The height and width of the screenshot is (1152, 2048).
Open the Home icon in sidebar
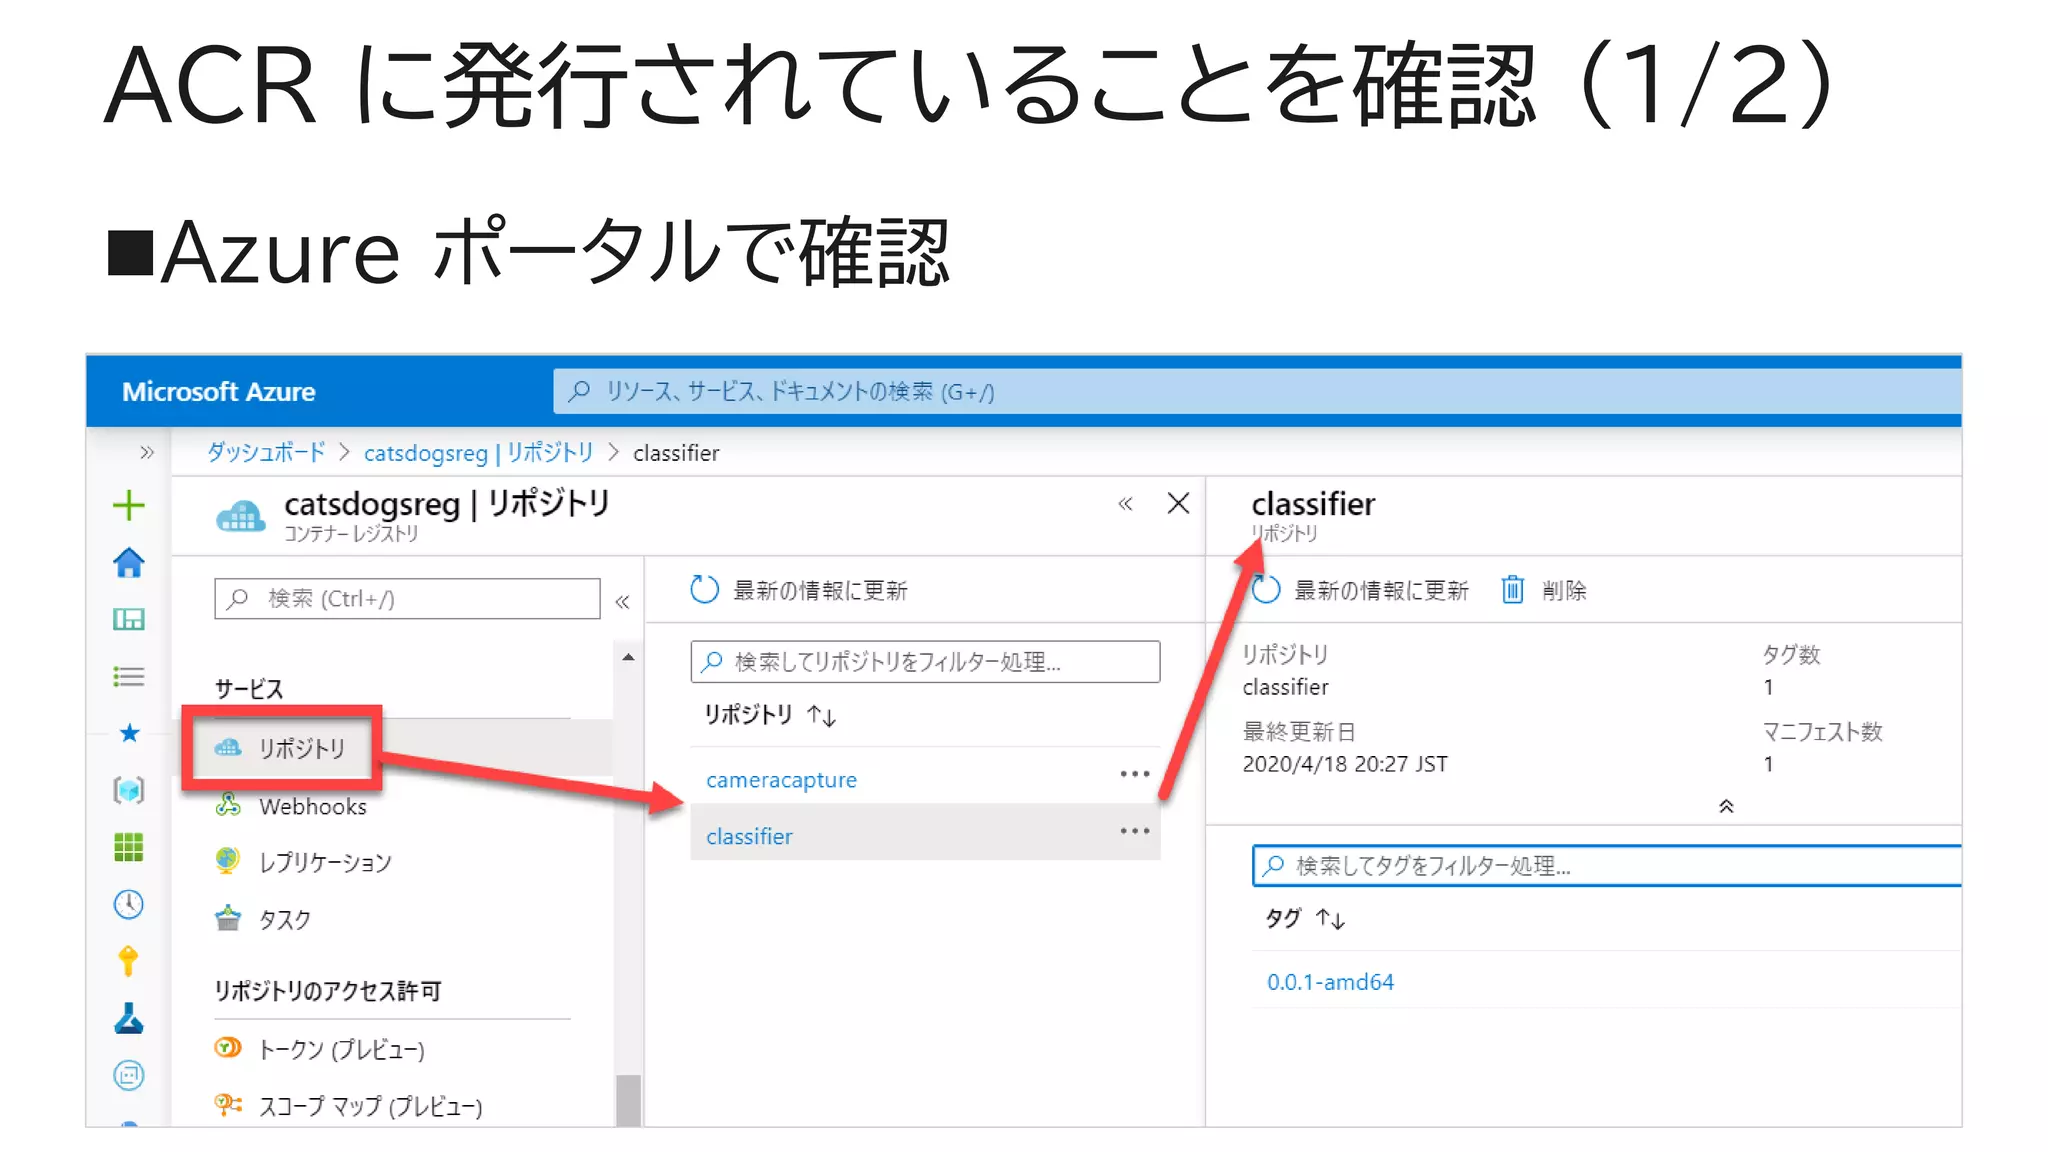[128, 562]
